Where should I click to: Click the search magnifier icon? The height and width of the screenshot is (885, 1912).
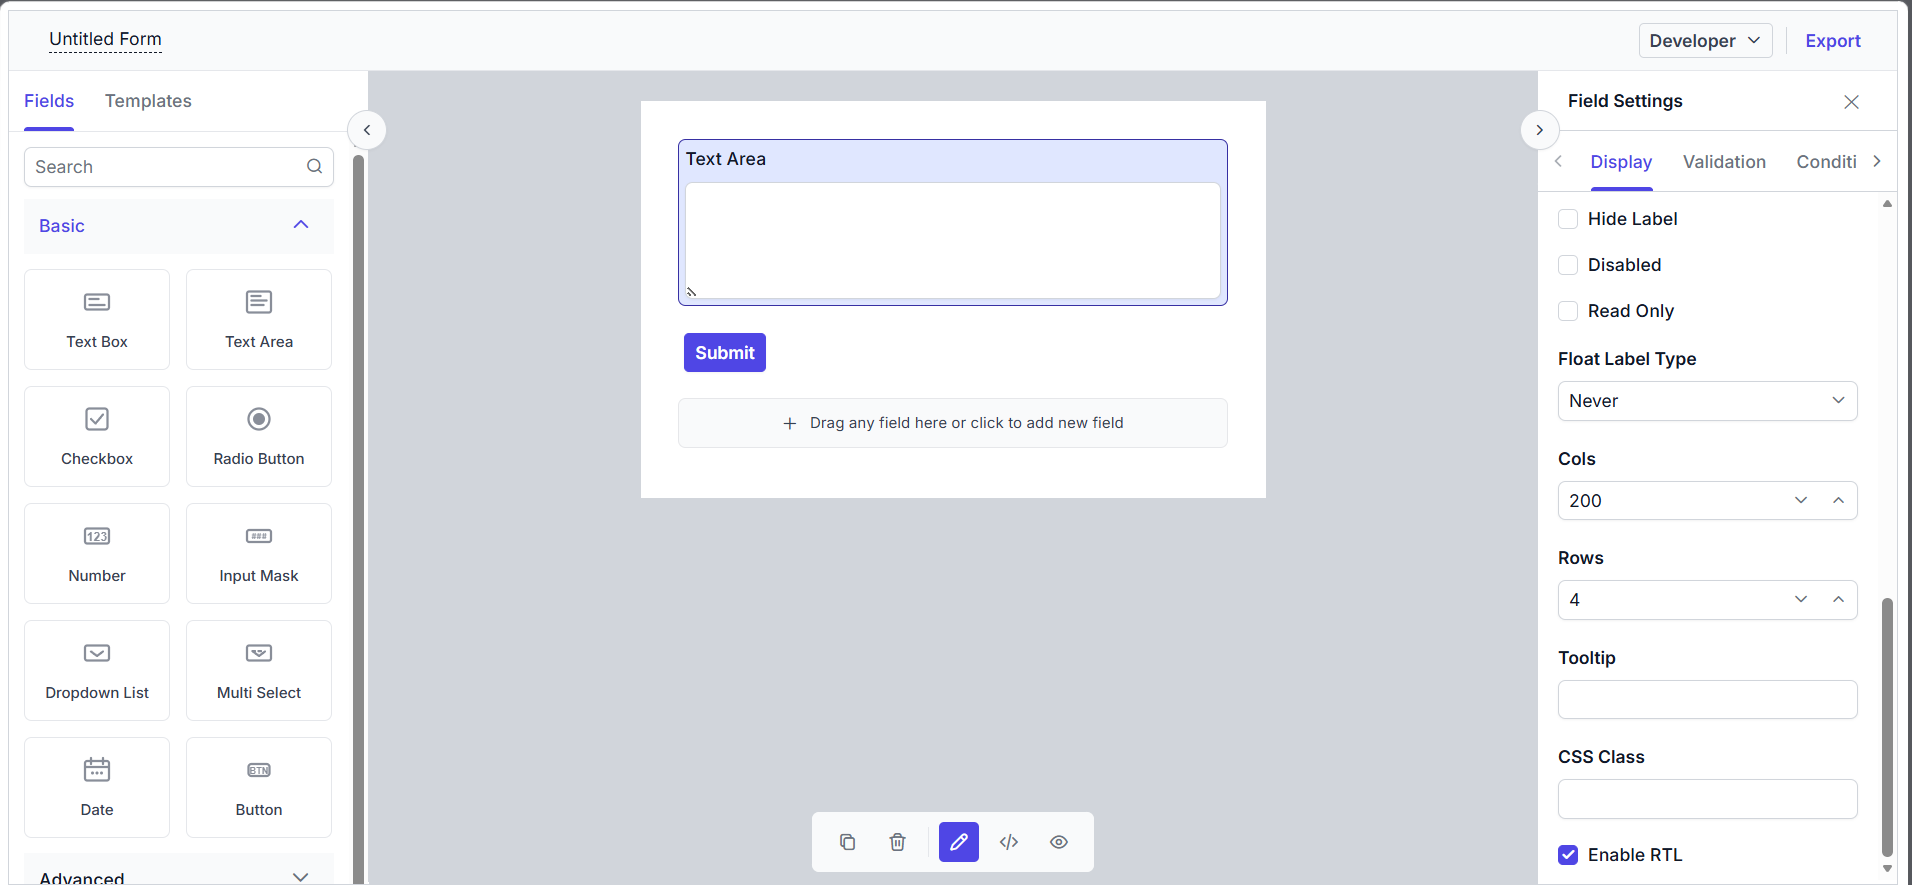(x=314, y=166)
